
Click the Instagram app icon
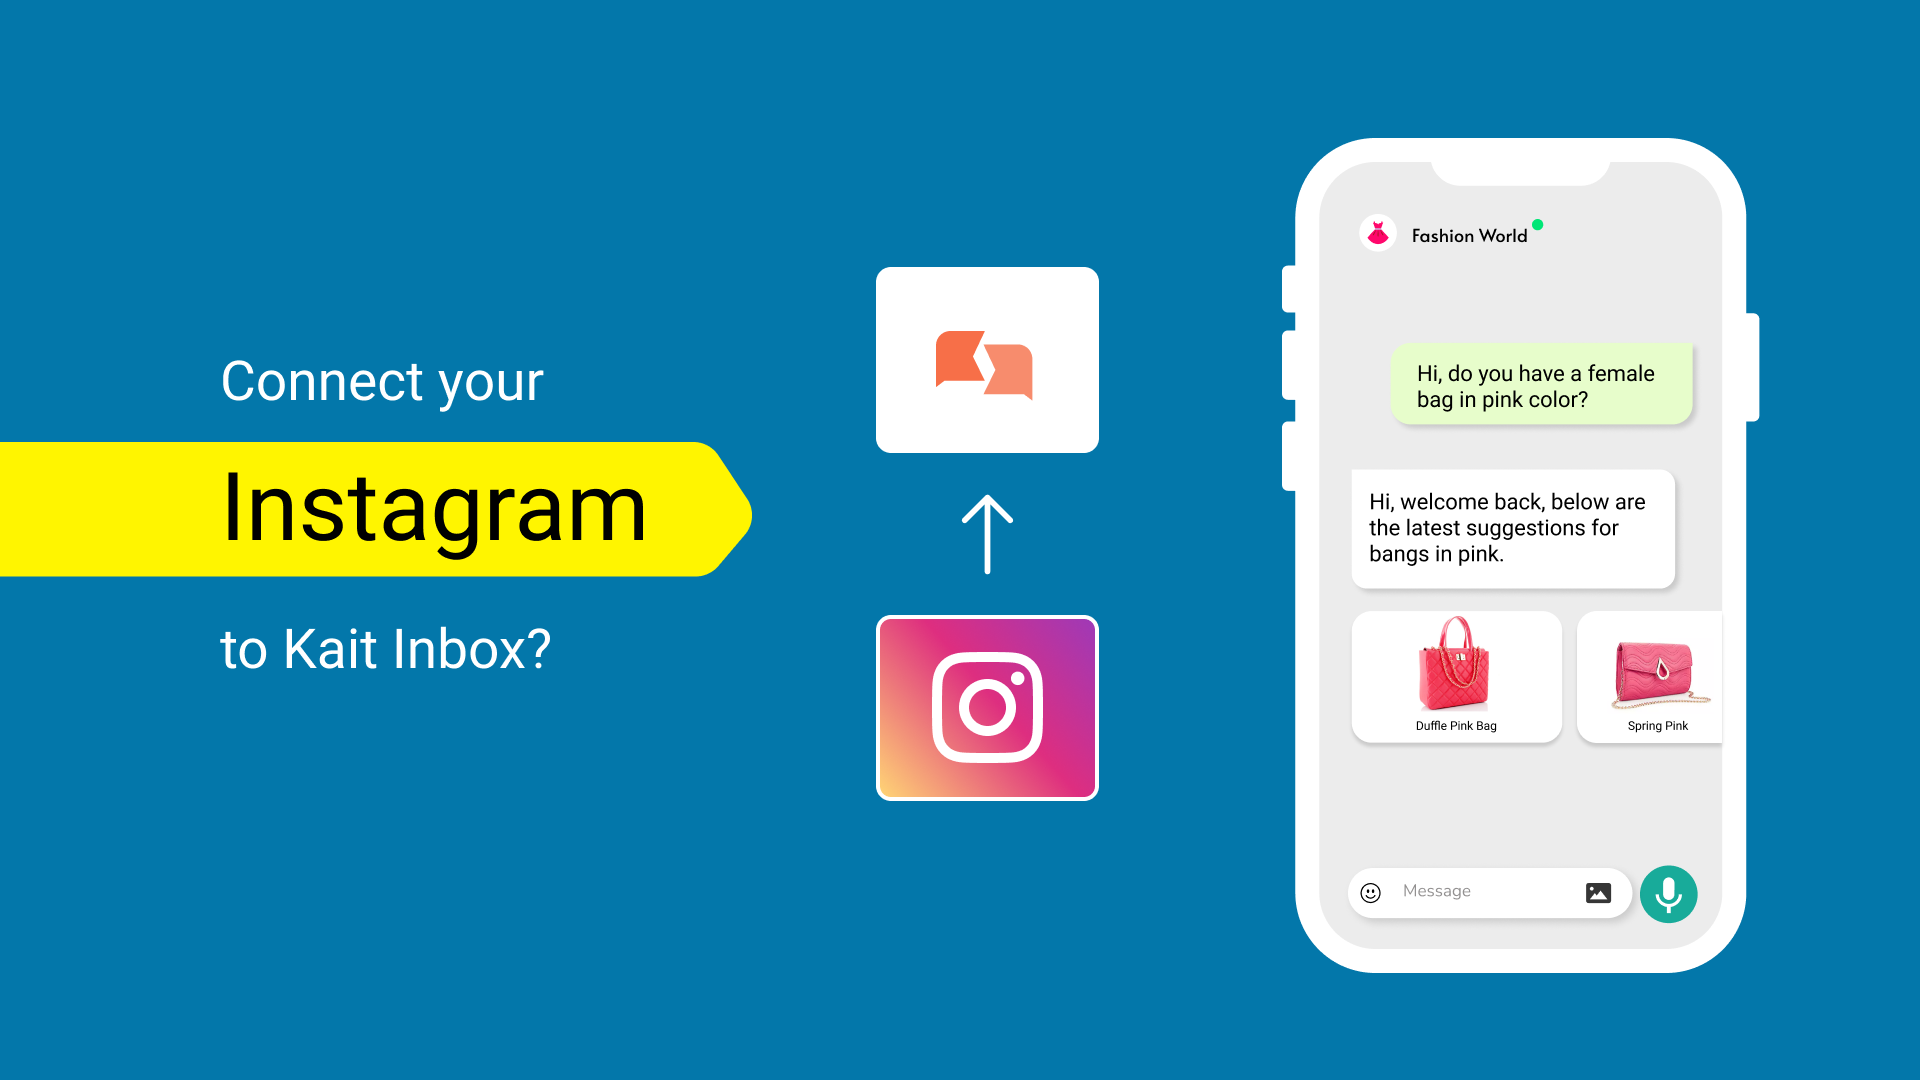click(x=988, y=707)
